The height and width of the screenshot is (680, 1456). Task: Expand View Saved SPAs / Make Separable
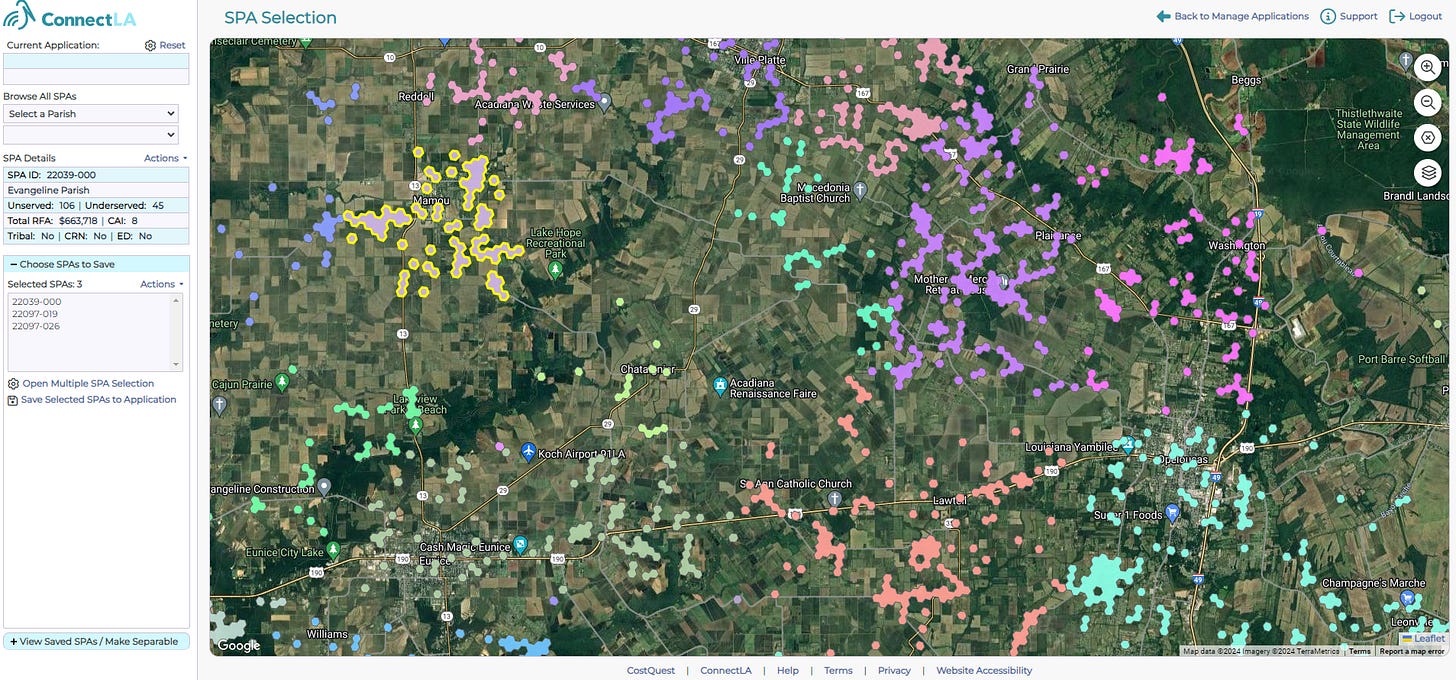tap(96, 641)
